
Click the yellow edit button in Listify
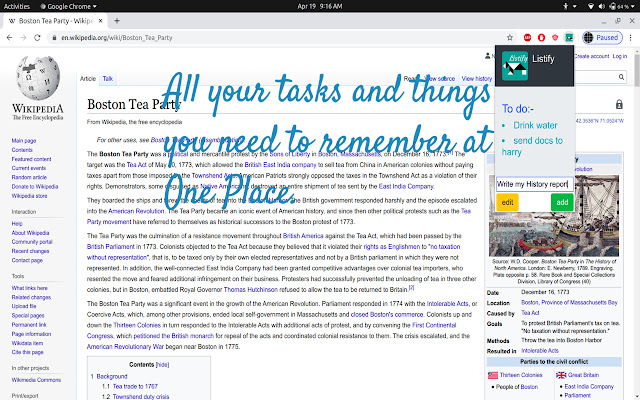507,202
